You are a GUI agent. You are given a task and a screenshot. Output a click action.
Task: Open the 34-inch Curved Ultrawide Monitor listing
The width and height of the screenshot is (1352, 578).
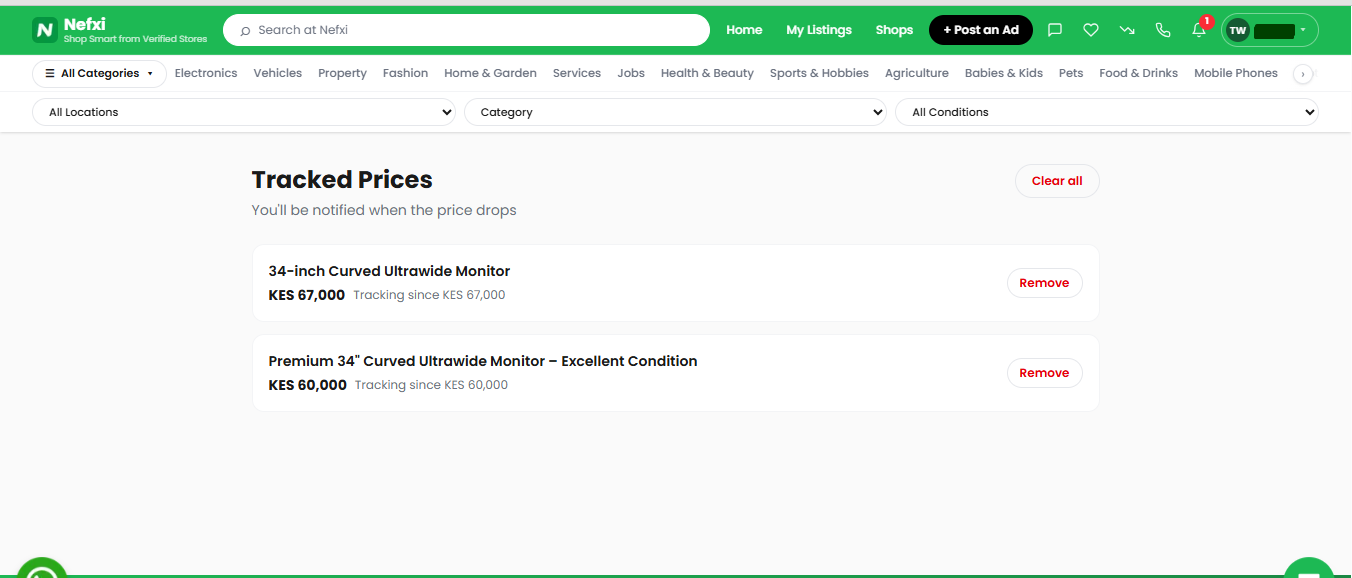point(389,271)
